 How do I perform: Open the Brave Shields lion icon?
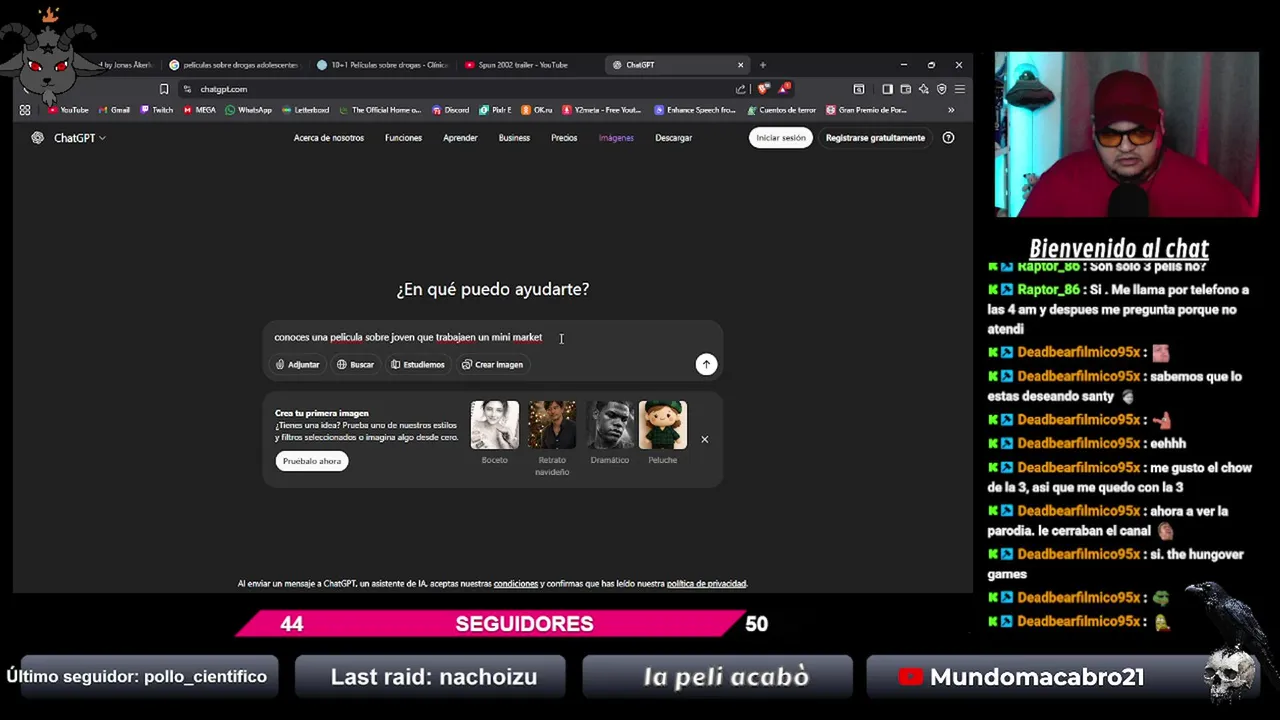[764, 89]
